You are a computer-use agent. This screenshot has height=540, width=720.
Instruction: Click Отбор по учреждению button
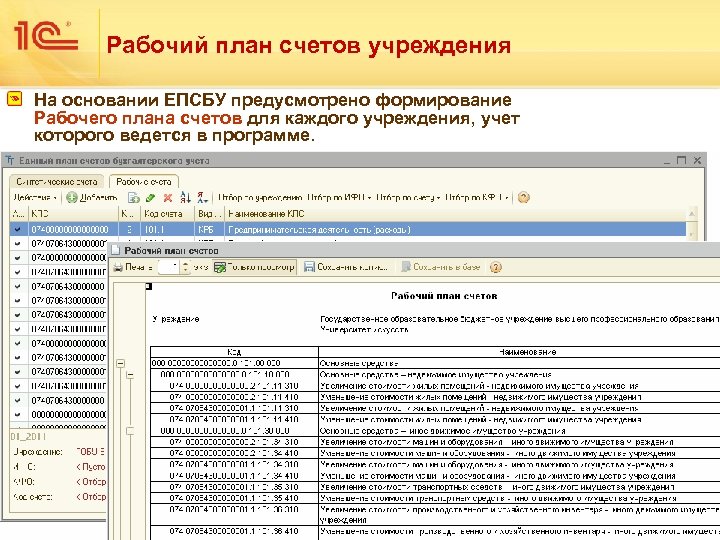260,198
